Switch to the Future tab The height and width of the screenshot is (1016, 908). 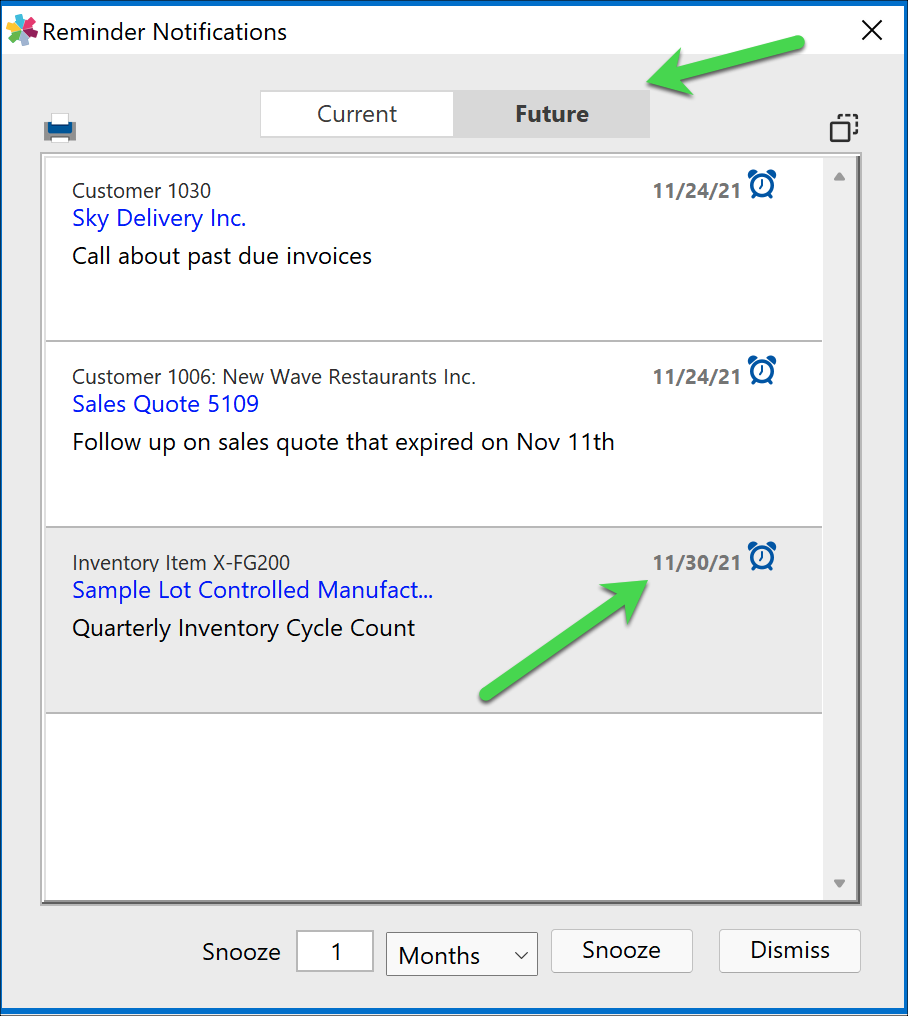[551, 113]
